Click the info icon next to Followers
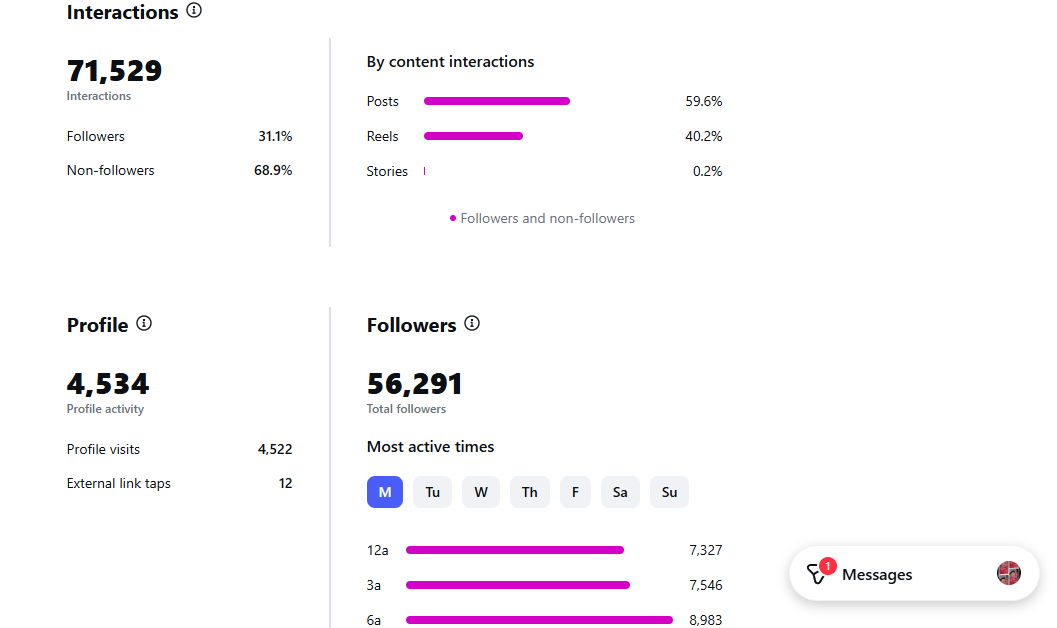This screenshot has height=628, width=1057. point(472,323)
